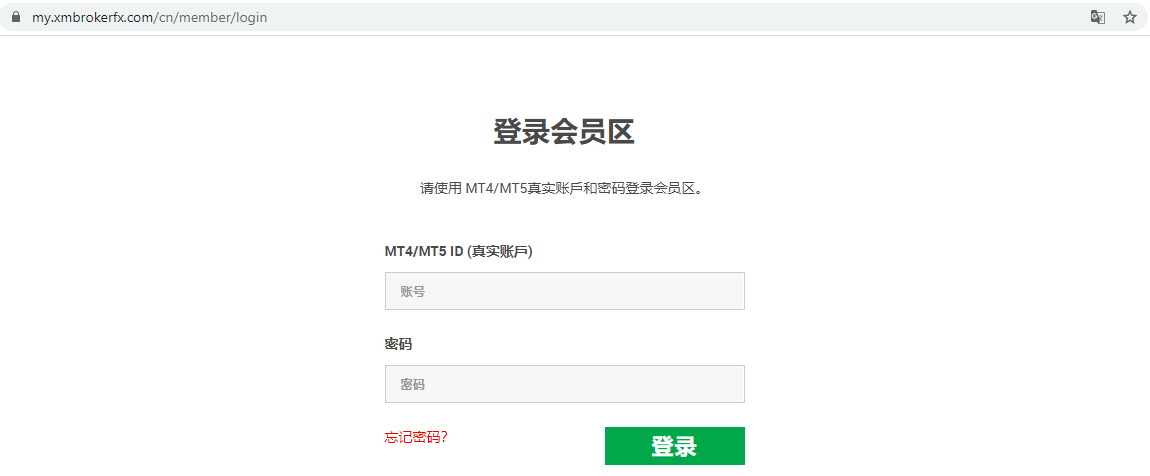The width and height of the screenshot is (1150, 476).
Task: Focus the 账号 account ID field
Action: click(x=564, y=291)
